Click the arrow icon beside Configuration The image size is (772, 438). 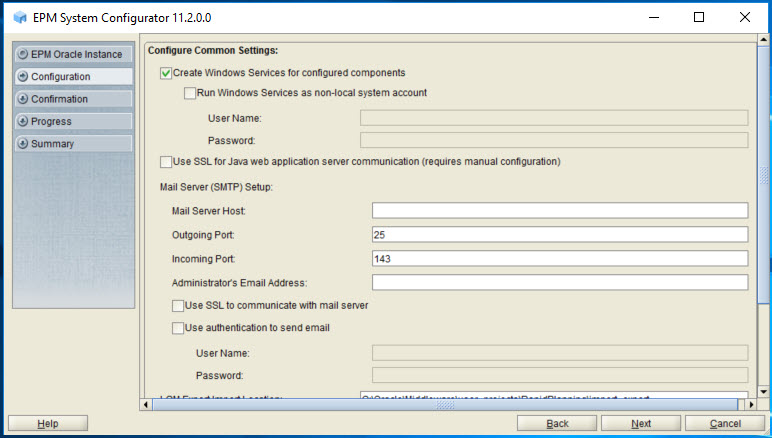coord(23,76)
